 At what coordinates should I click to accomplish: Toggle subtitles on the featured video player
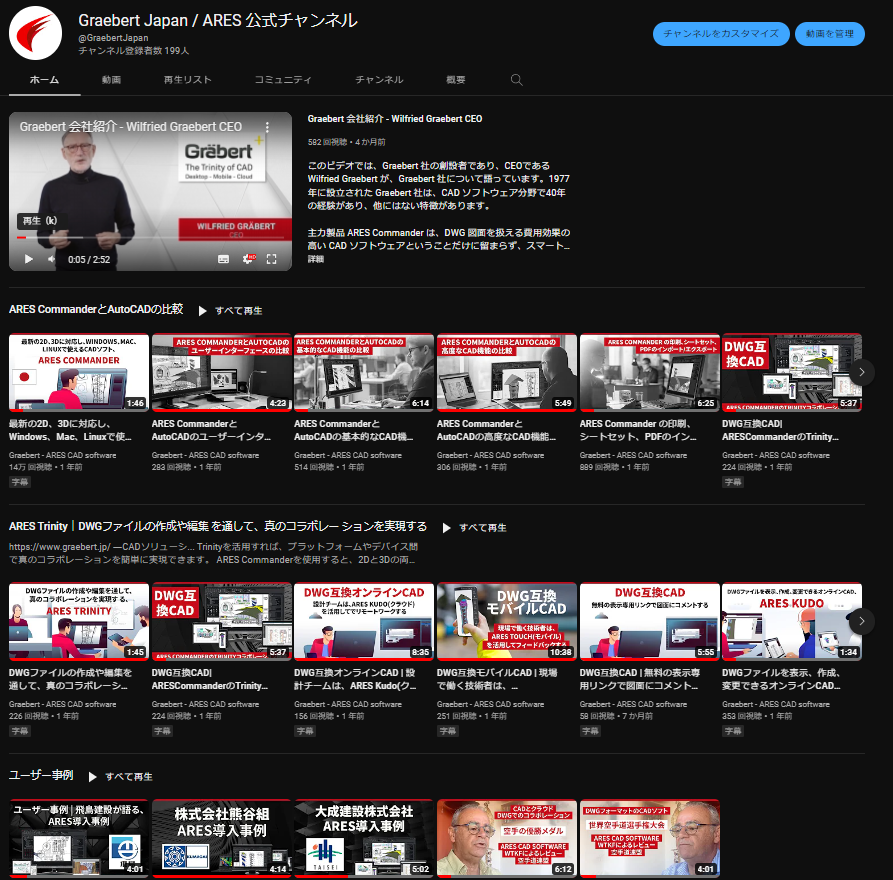click(x=224, y=259)
